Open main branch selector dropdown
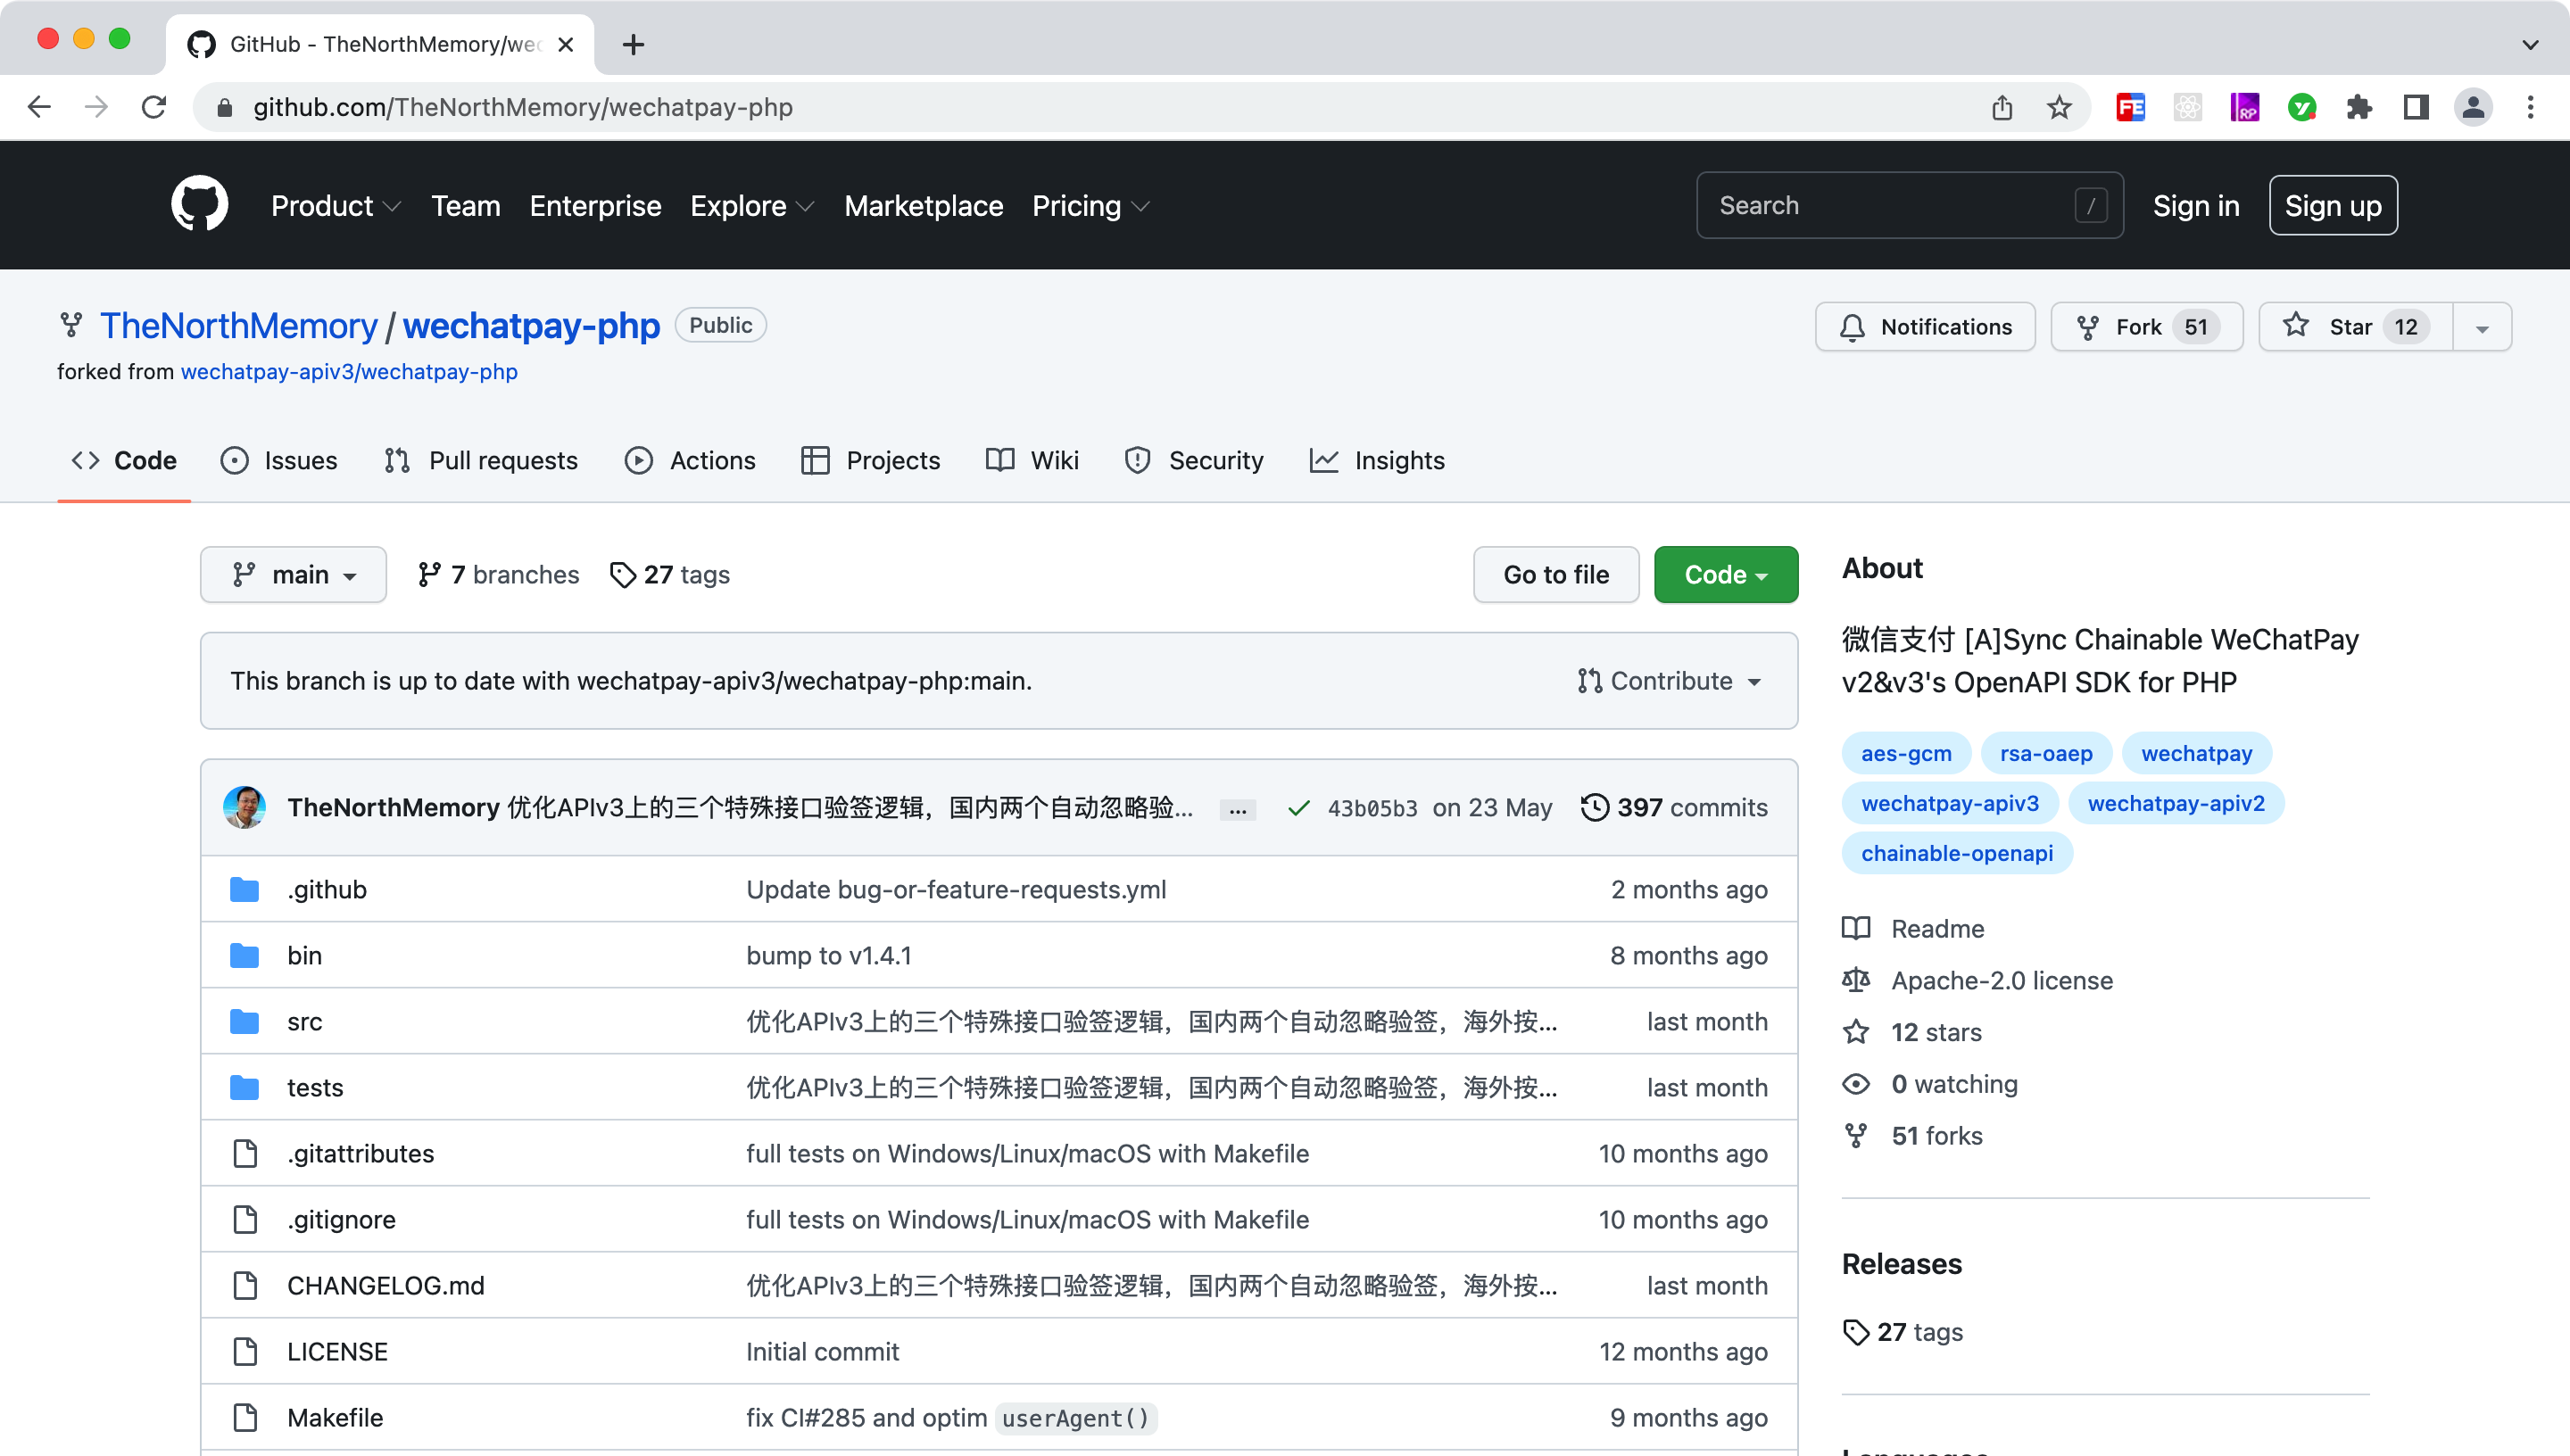The image size is (2570, 1456). point(293,575)
